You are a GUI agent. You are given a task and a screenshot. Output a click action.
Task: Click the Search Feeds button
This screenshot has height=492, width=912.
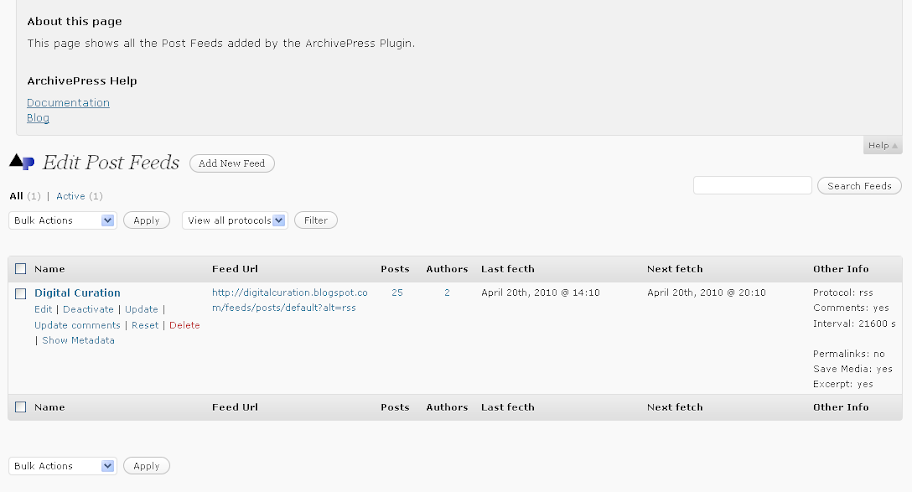click(x=859, y=186)
